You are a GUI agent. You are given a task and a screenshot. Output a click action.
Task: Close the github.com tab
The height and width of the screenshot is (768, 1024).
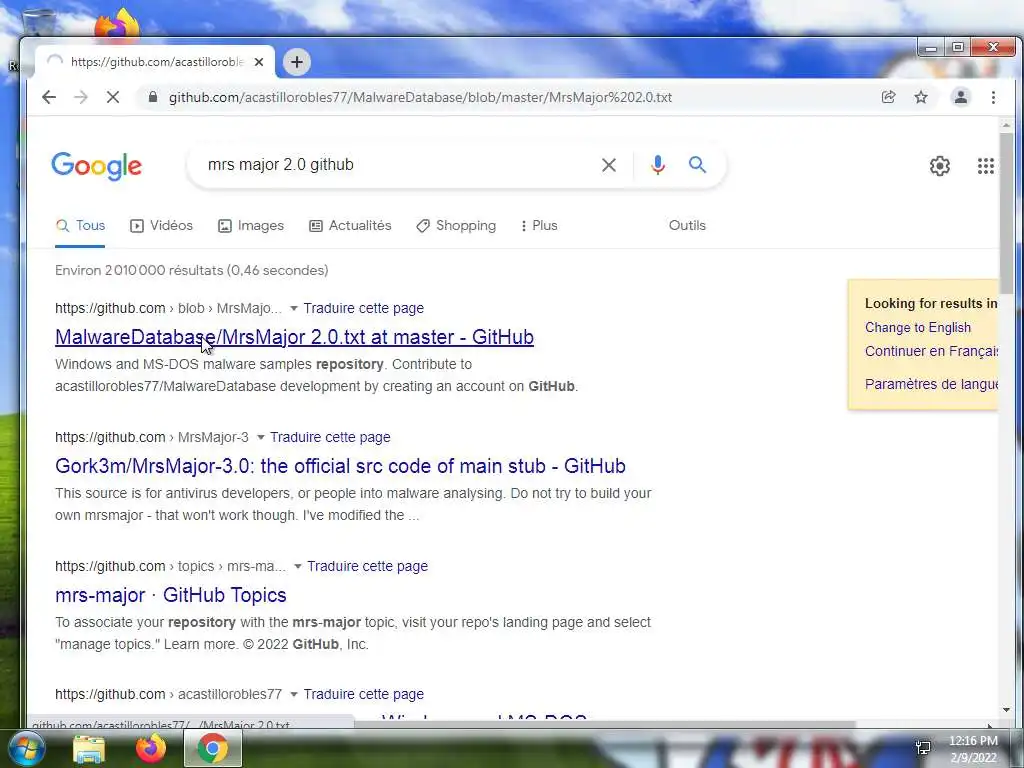259,62
